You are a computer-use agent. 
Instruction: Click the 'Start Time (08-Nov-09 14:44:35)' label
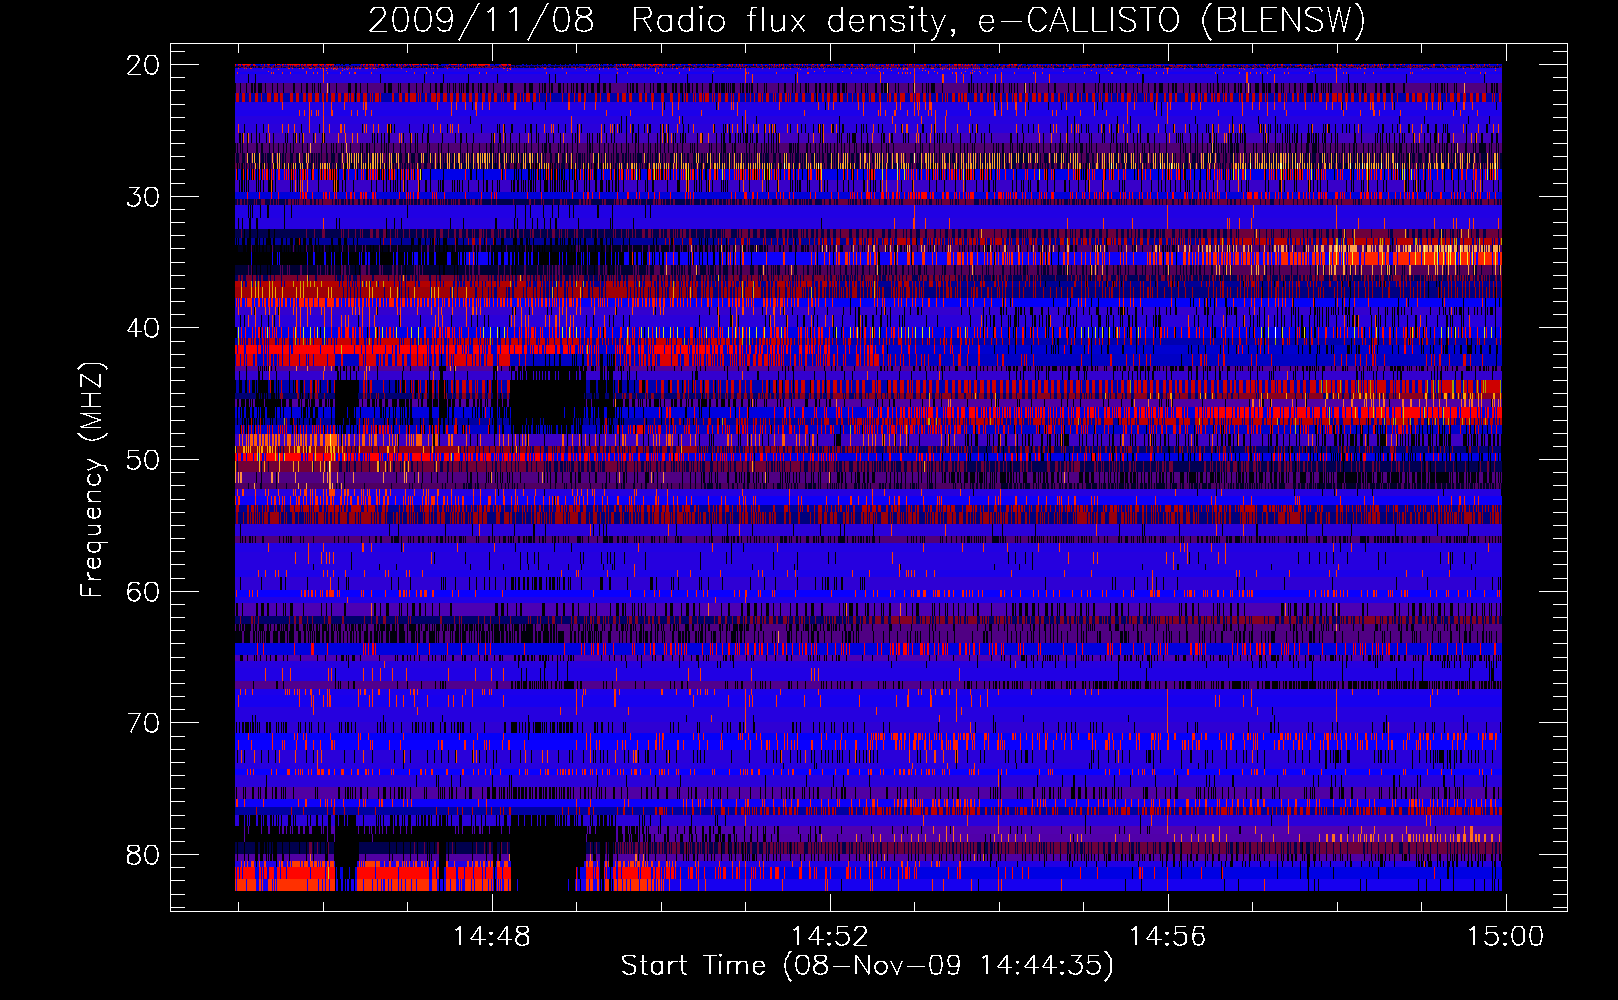(x=867, y=966)
